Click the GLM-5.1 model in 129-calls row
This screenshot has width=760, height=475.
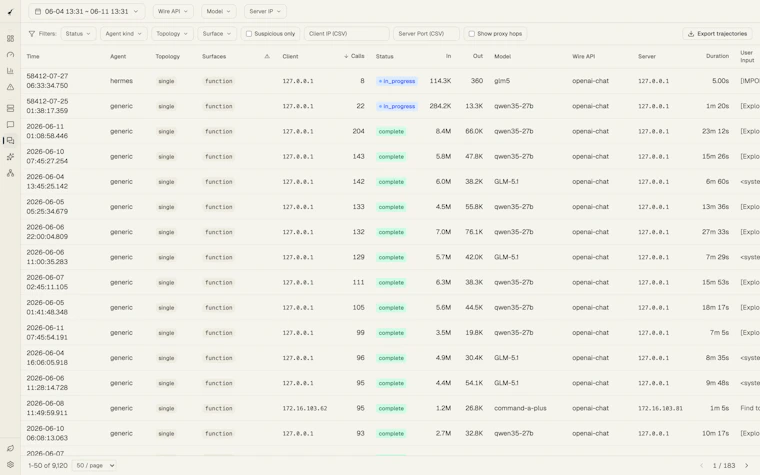pyautogui.click(x=506, y=257)
